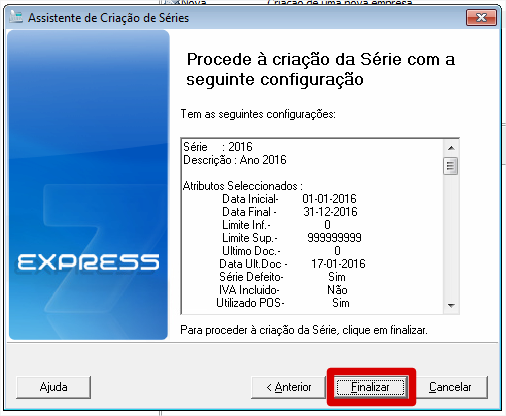Click the Data Inicial value 01-01-2016
This screenshot has width=506, height=416.
329,199
